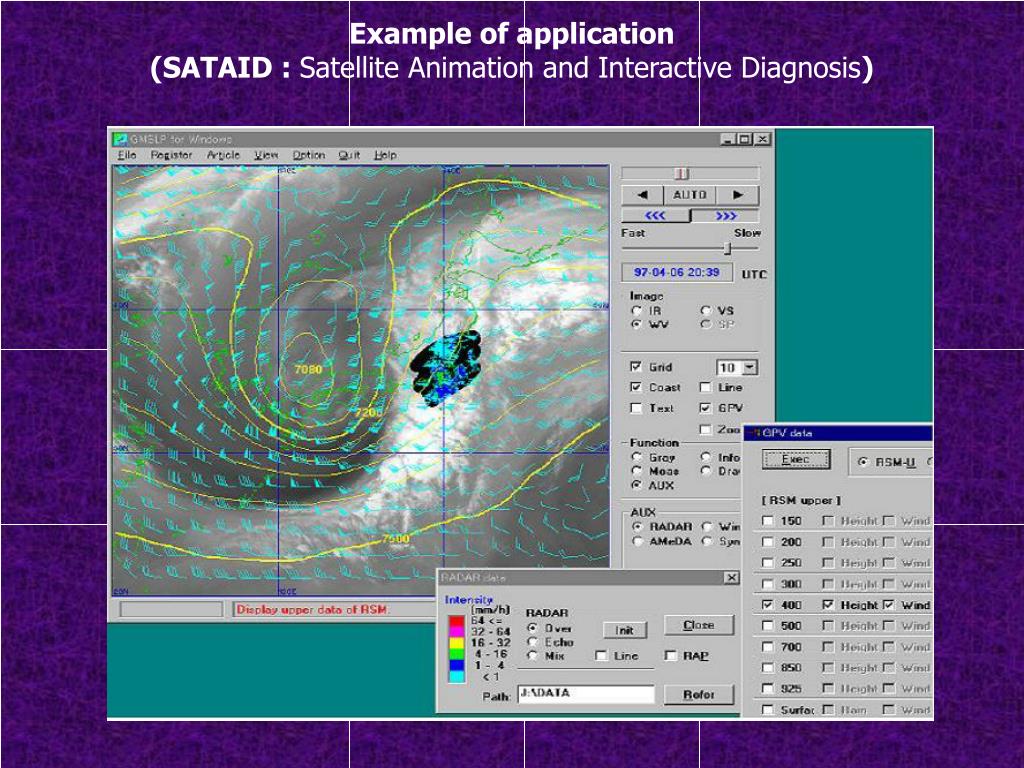Select the RSM-U radio button
Image resolution: width=1024 pixels, height=768 pixels.
click(863, 462)
